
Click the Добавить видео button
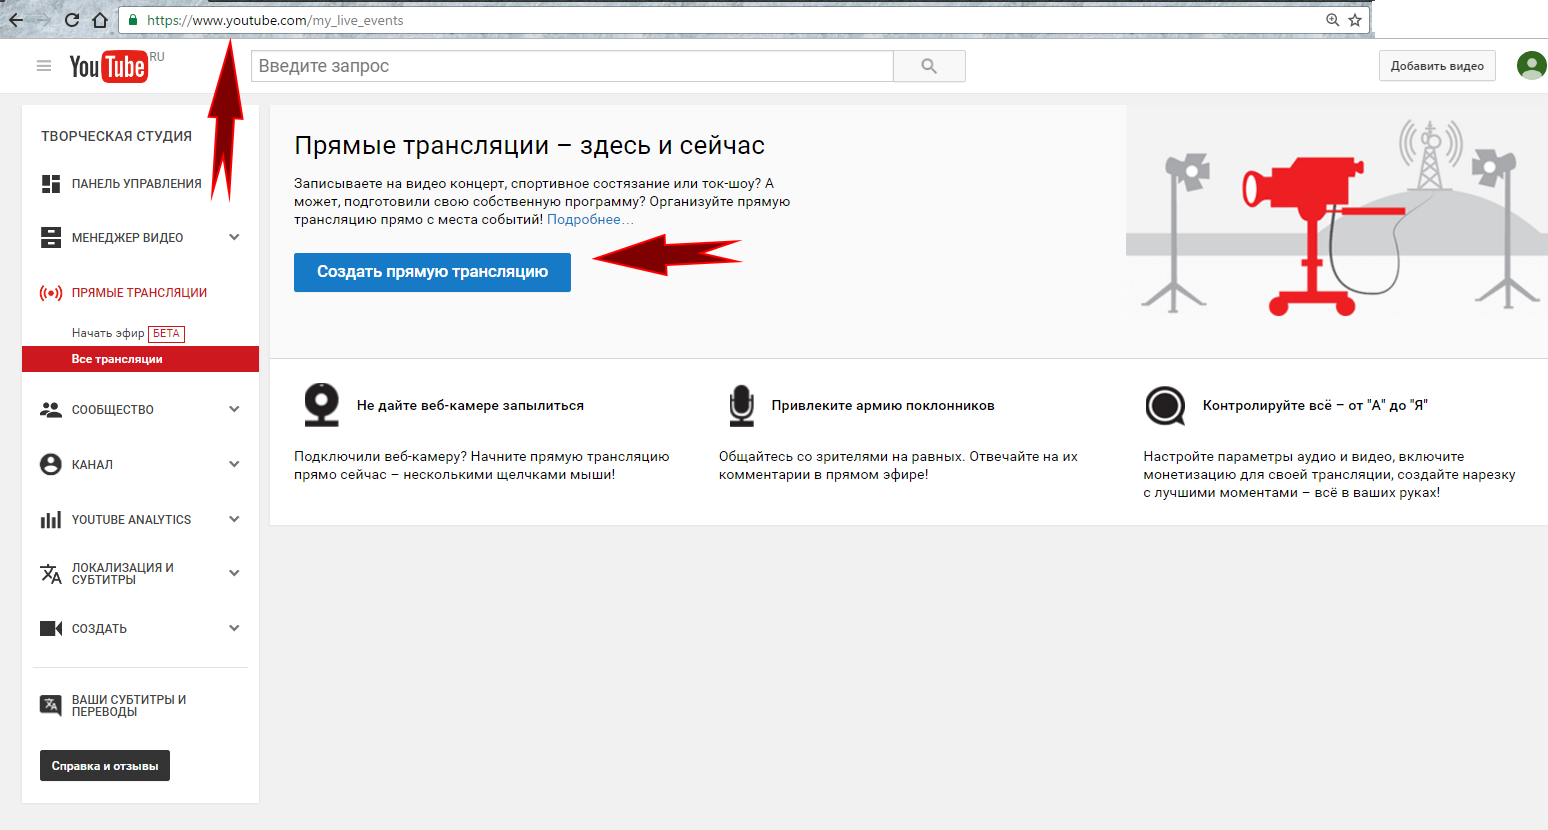coord(1436,66)
